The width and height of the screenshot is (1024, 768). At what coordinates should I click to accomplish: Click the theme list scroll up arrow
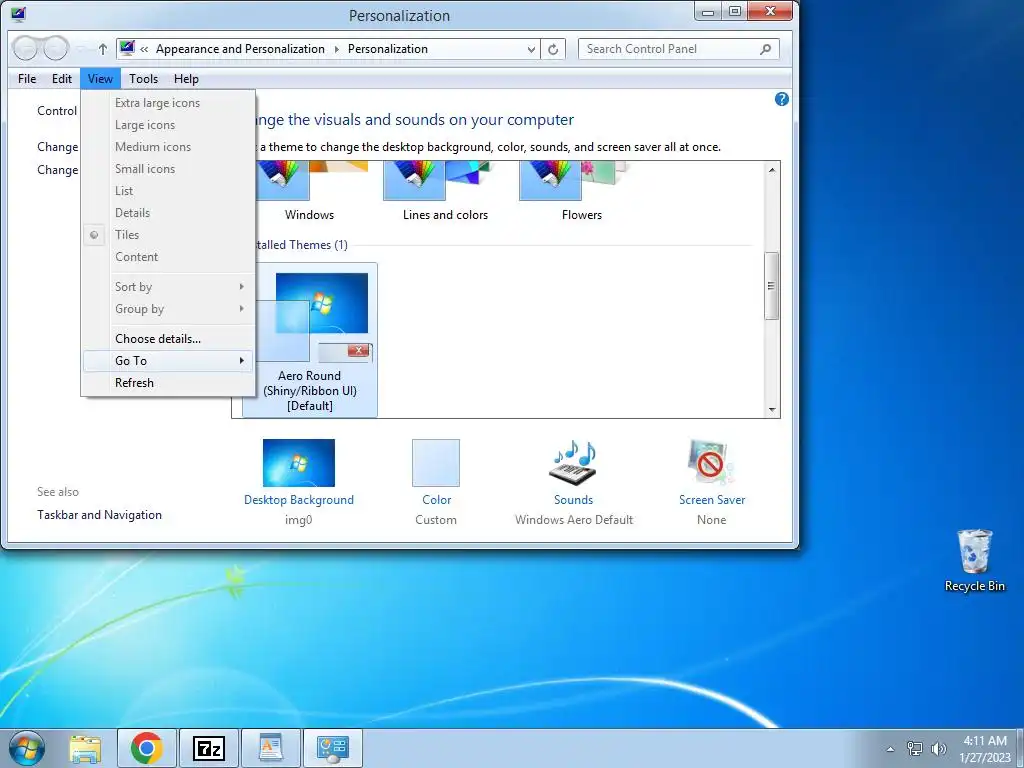point(772,170)
